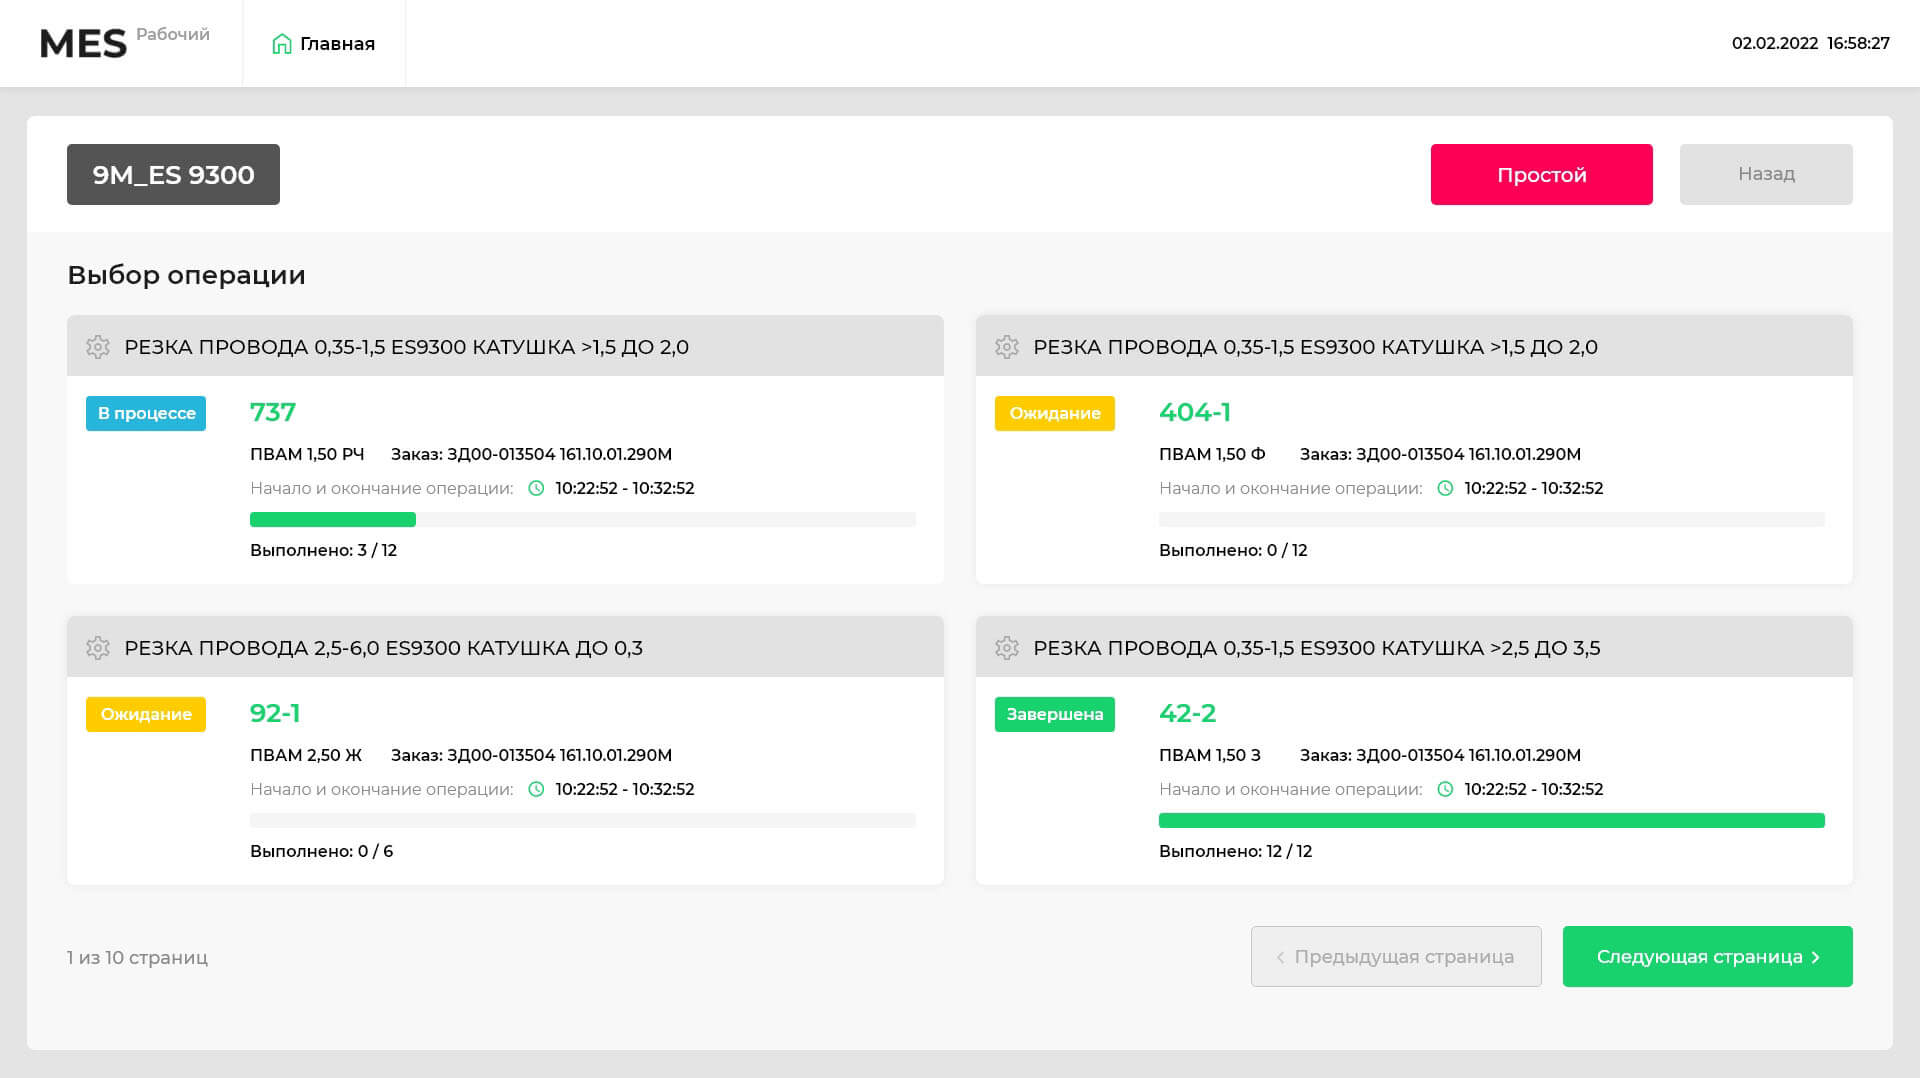1920x1078 pixels.
Task: Click Выполнено: 0 / 12 text
Action: point(1233,550)
